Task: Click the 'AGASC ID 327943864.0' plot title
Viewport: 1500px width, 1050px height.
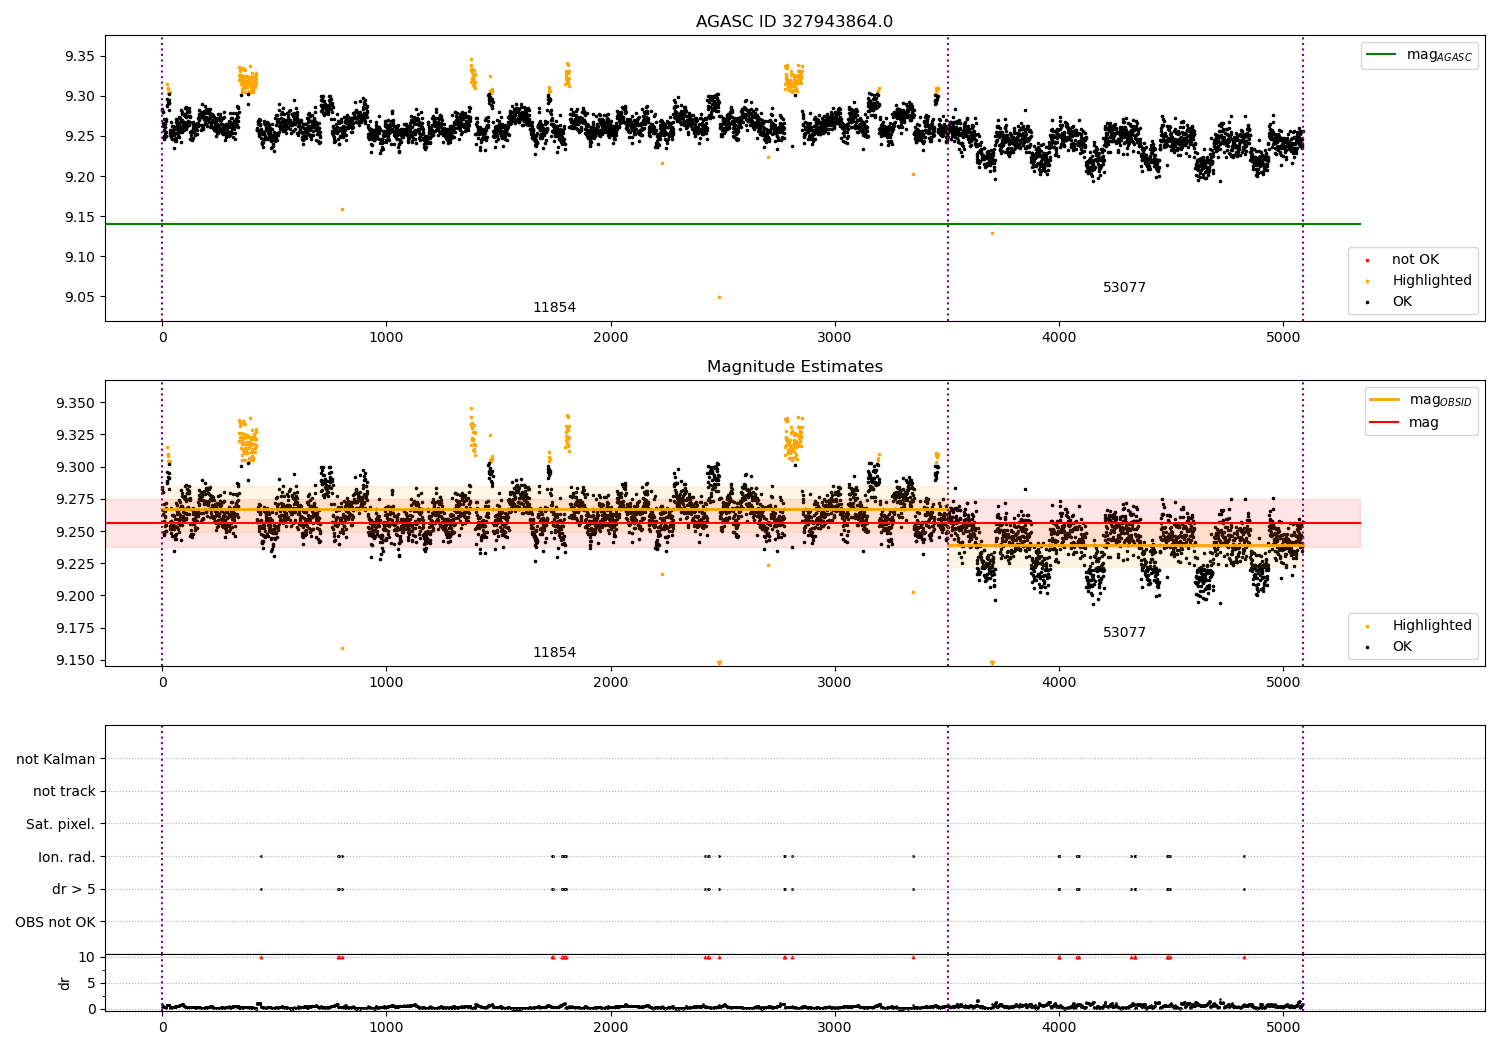Action: pyautogui.click(x=794, y=22)
